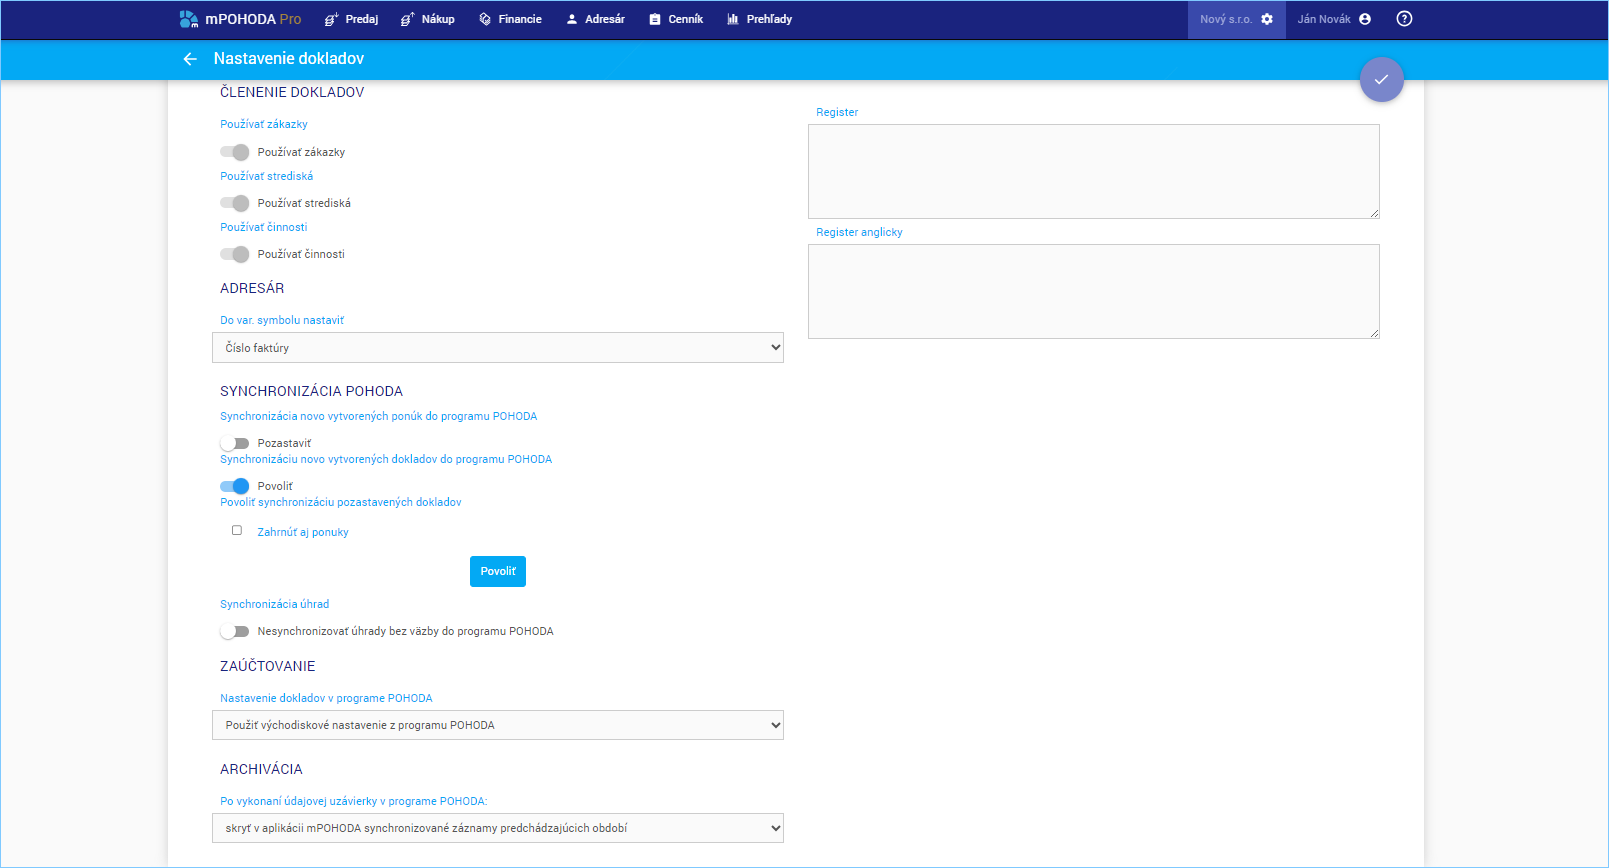Click the Nastavenie dokladov v programe POHODA label

326,698
